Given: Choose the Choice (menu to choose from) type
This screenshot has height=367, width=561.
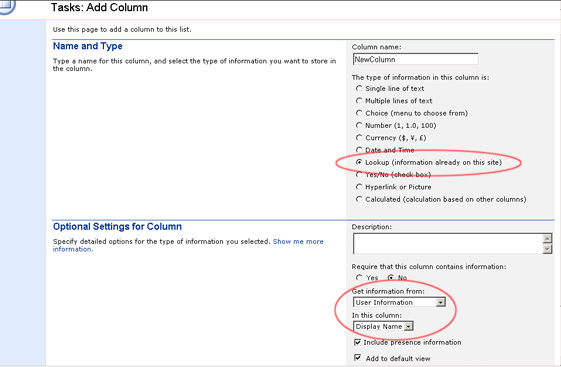Looking at the screenshot, I should [359, 113].
